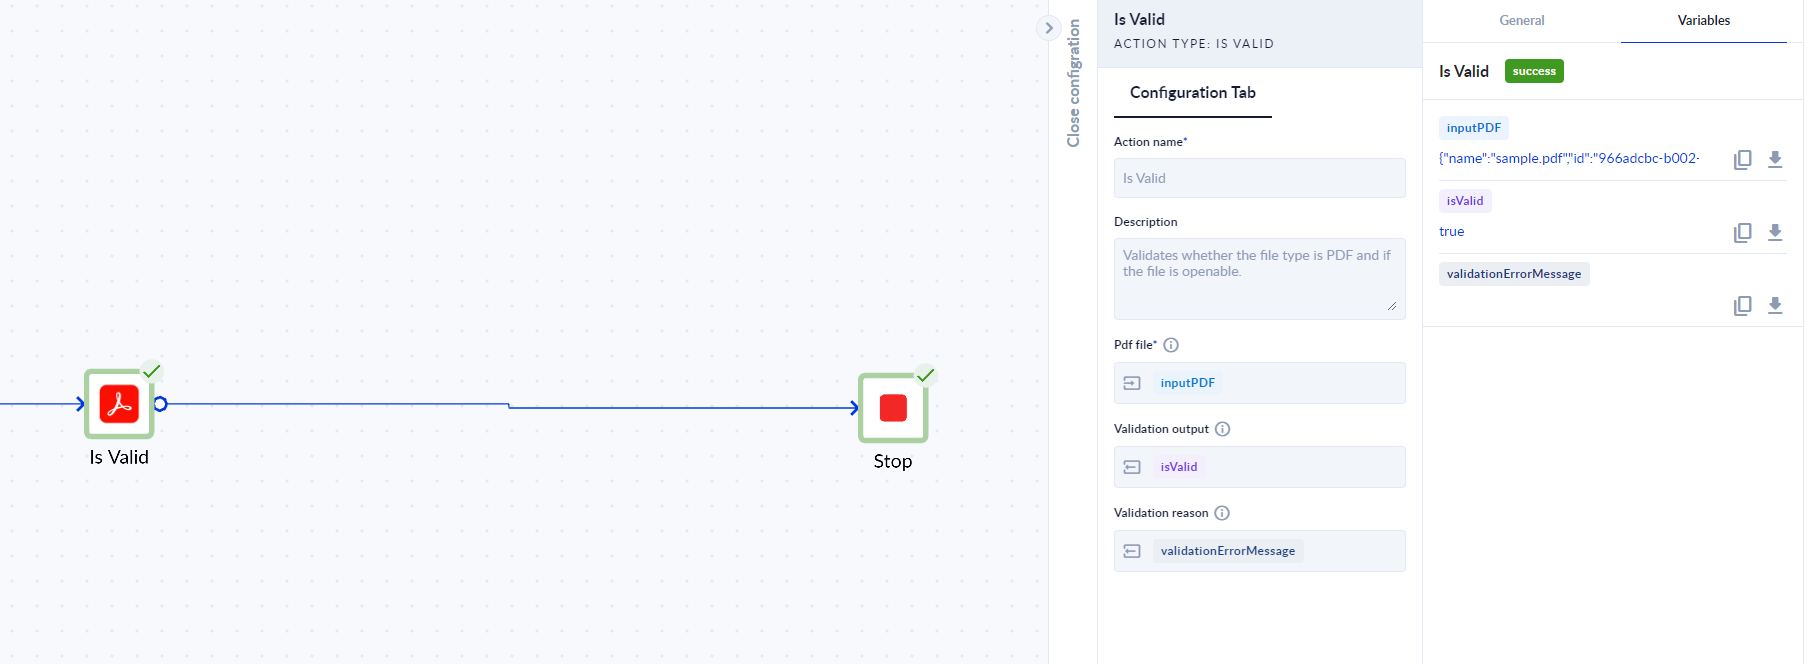Show info for Pdf file field
The image size is (1809, 664).
tap(1171, 345)
